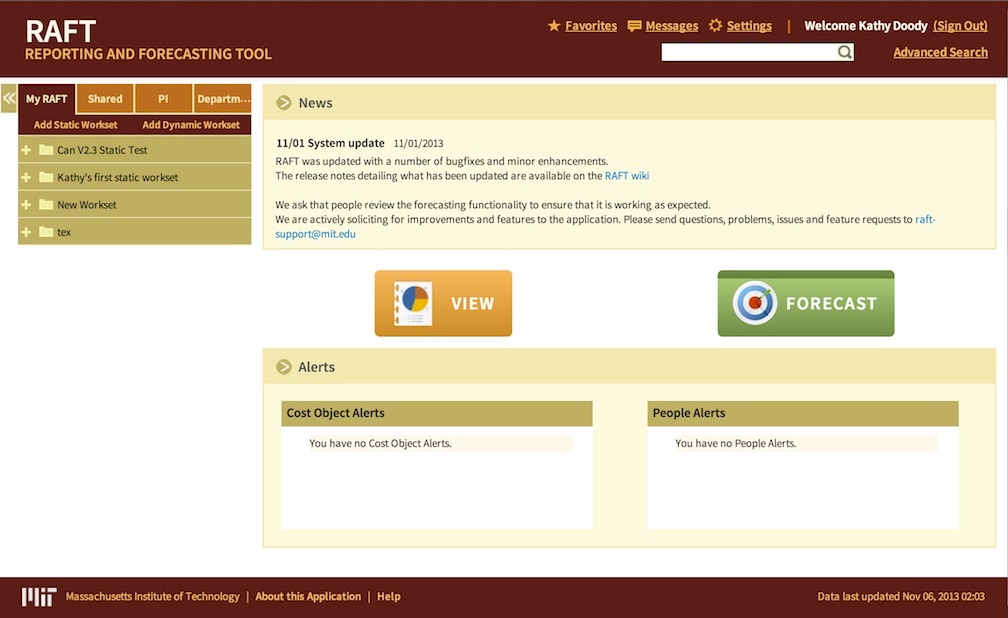Open Advanced Search
Screen dimensions: 1008x618
click(x=940, y=53)
